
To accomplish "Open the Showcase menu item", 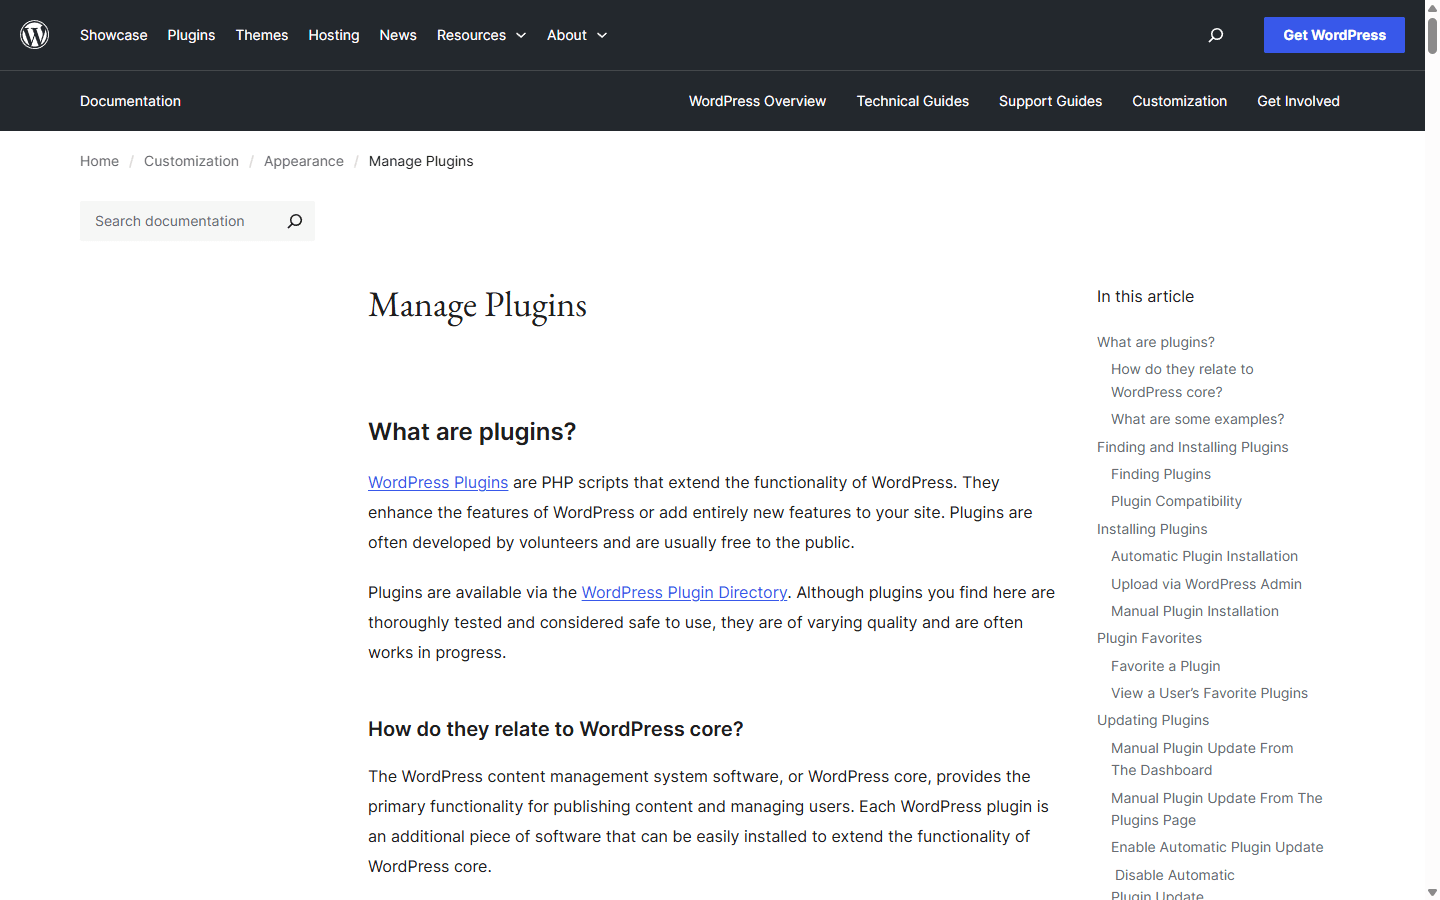I will [114, 35].
